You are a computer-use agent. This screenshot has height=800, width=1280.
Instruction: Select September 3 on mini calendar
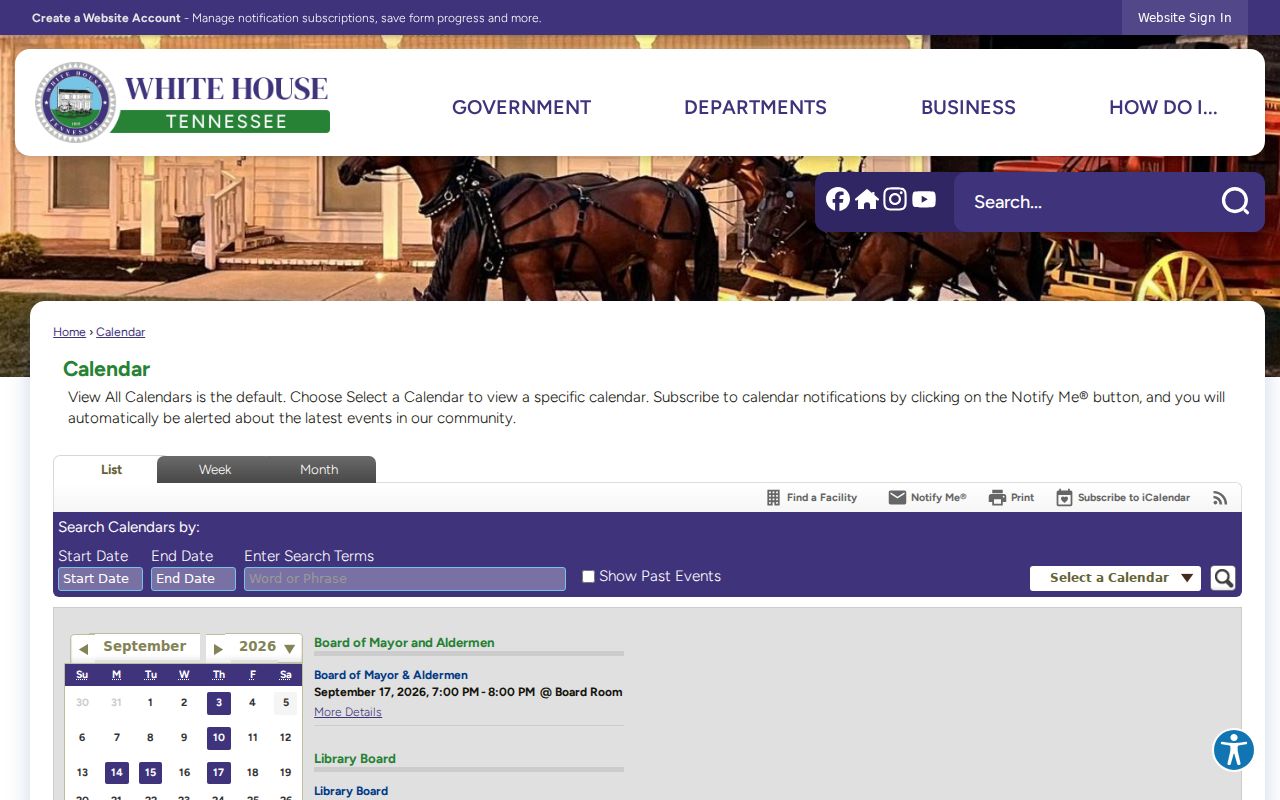(219, 702)
